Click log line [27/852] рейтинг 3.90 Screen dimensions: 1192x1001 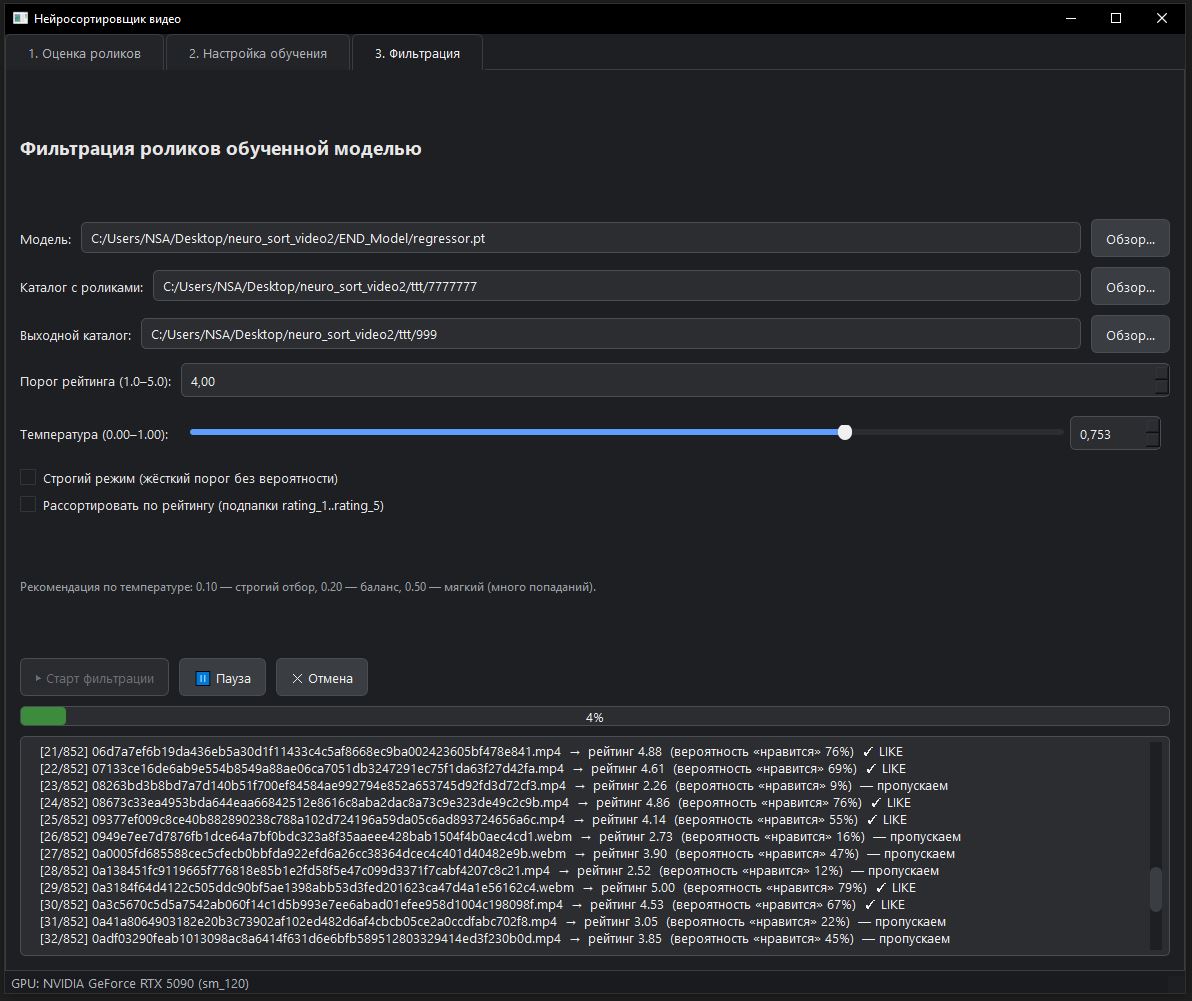pos(497,854)
